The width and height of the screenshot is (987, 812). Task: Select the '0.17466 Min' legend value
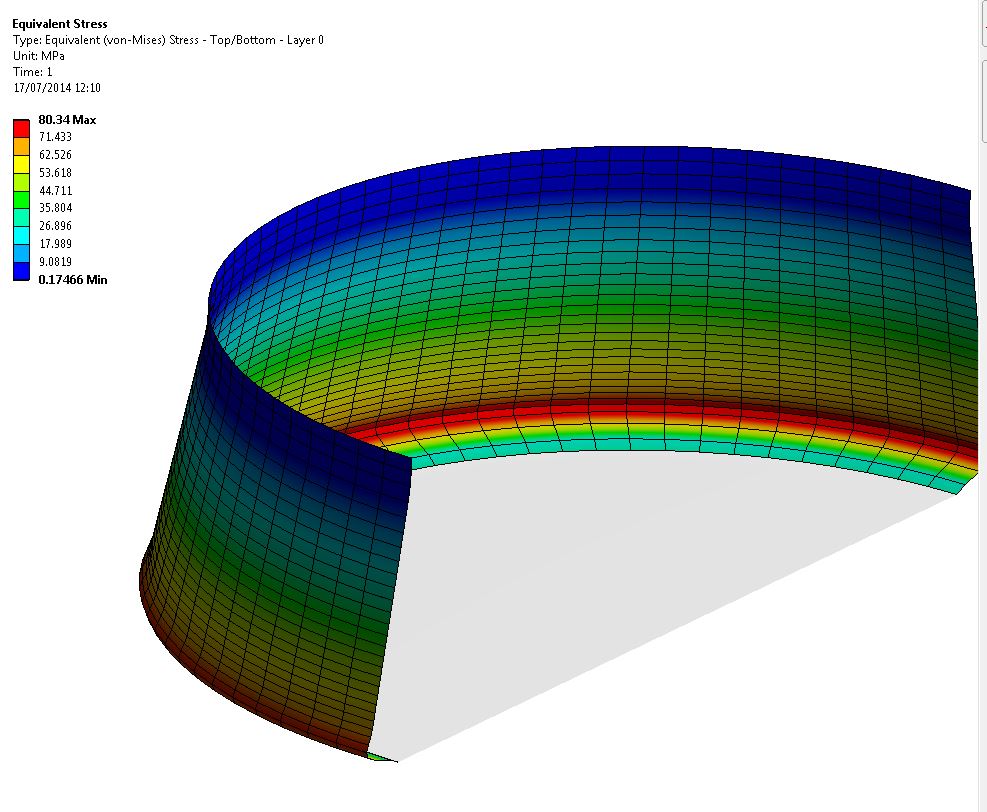click(x=73, y=279)
